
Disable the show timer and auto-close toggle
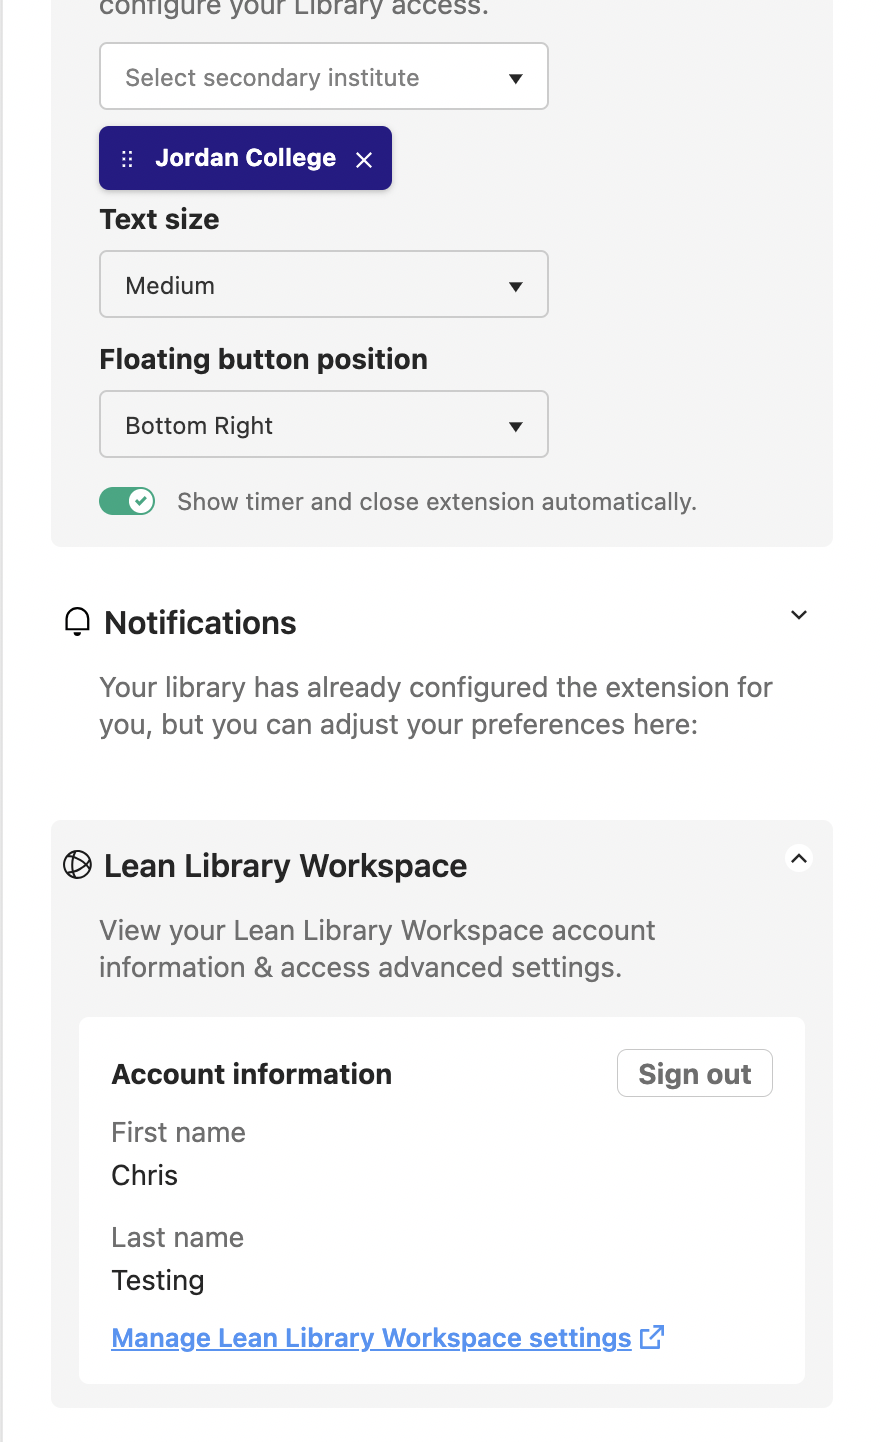[127, 501]
